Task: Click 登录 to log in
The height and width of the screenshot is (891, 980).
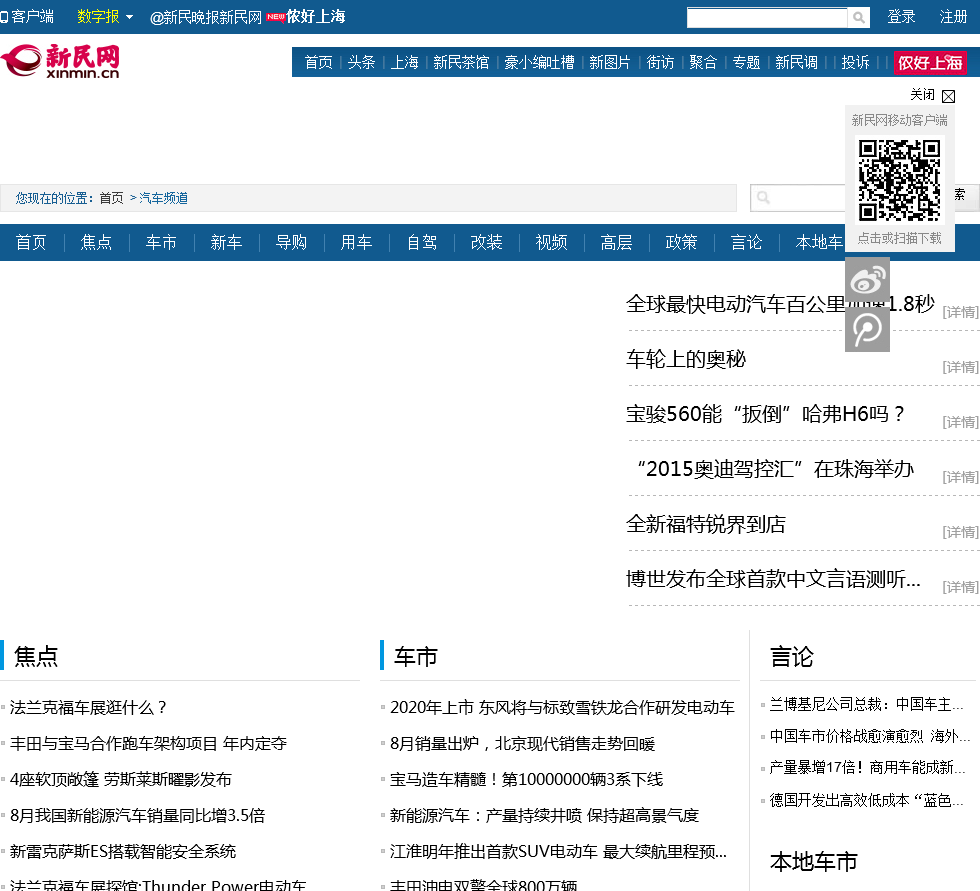Action: (901, 17)
